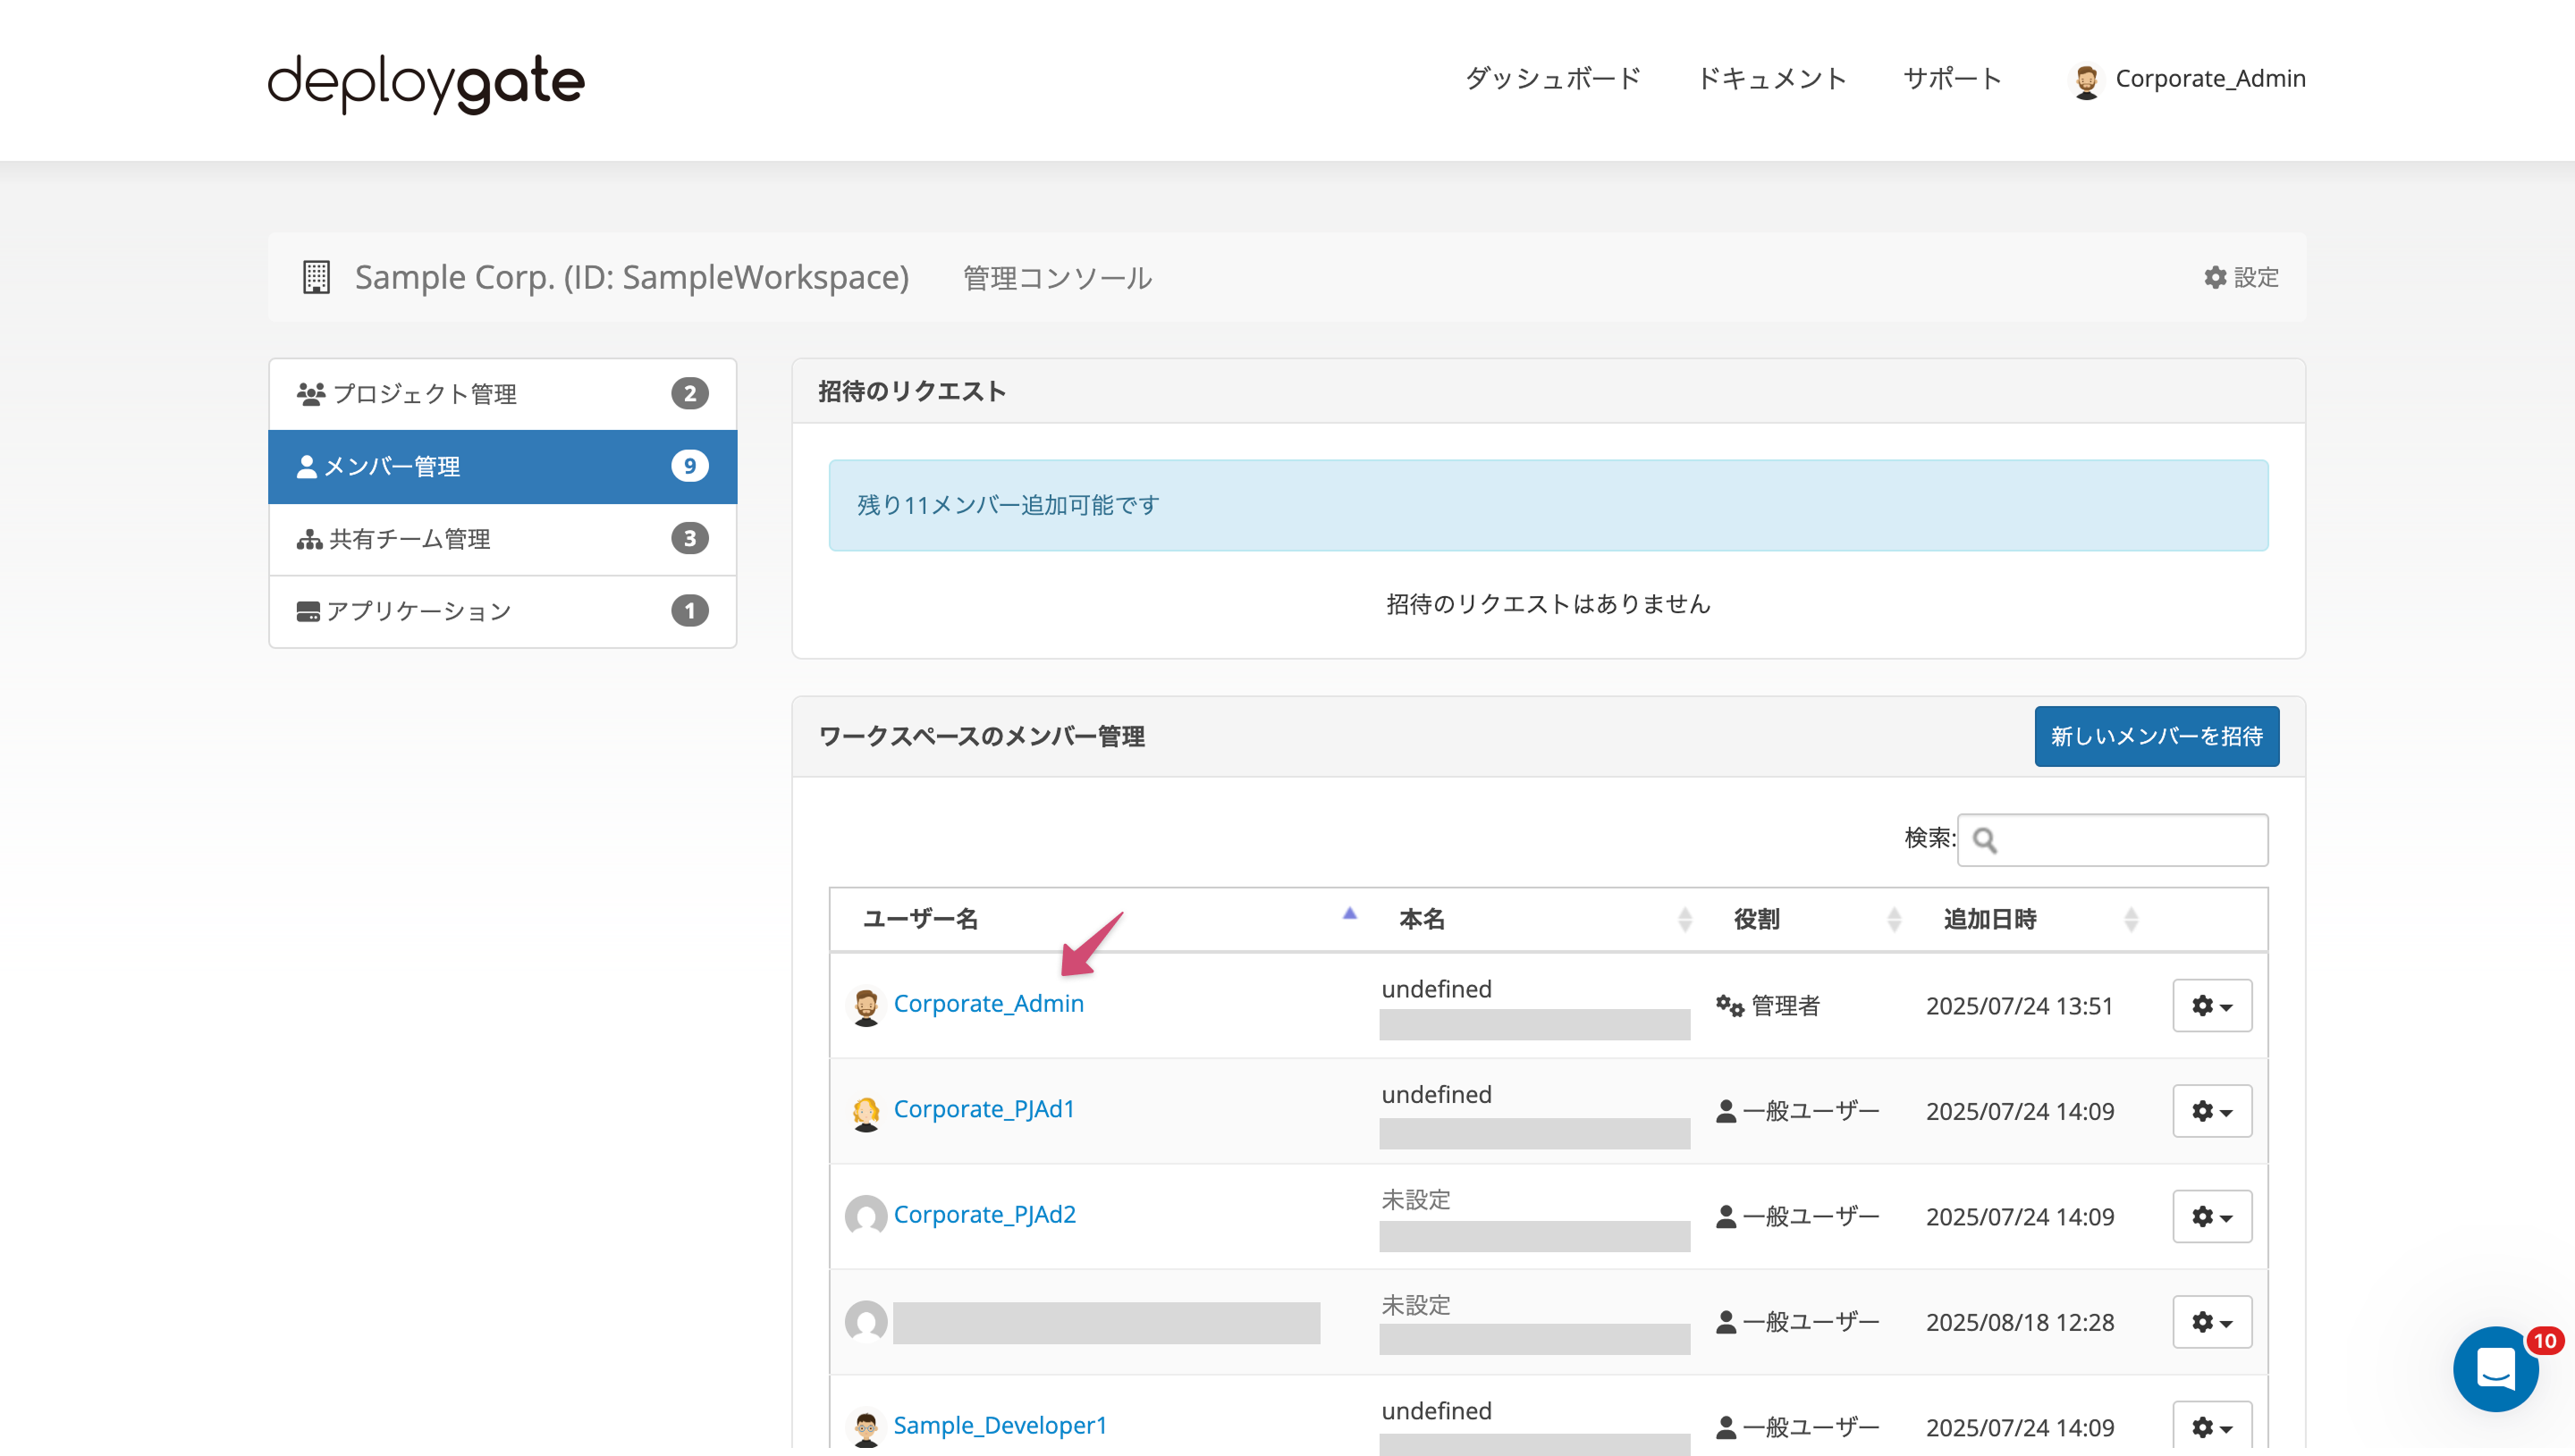Image resolution: width=2575 pixels, height=1456 pixels.
Task: Open the ドキュメント navigation item
Action: tap(1772, 78)
